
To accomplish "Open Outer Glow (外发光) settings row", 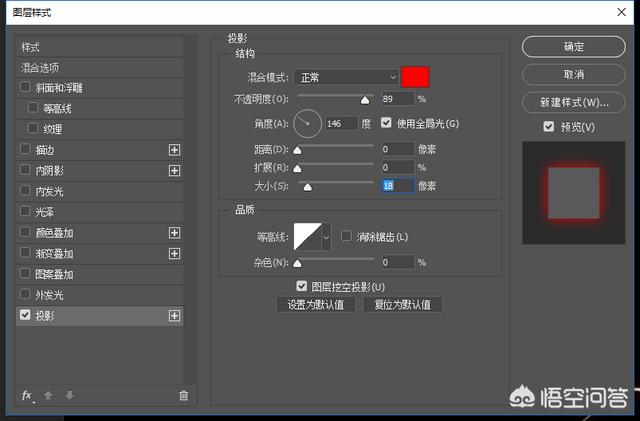I will 100,295.
